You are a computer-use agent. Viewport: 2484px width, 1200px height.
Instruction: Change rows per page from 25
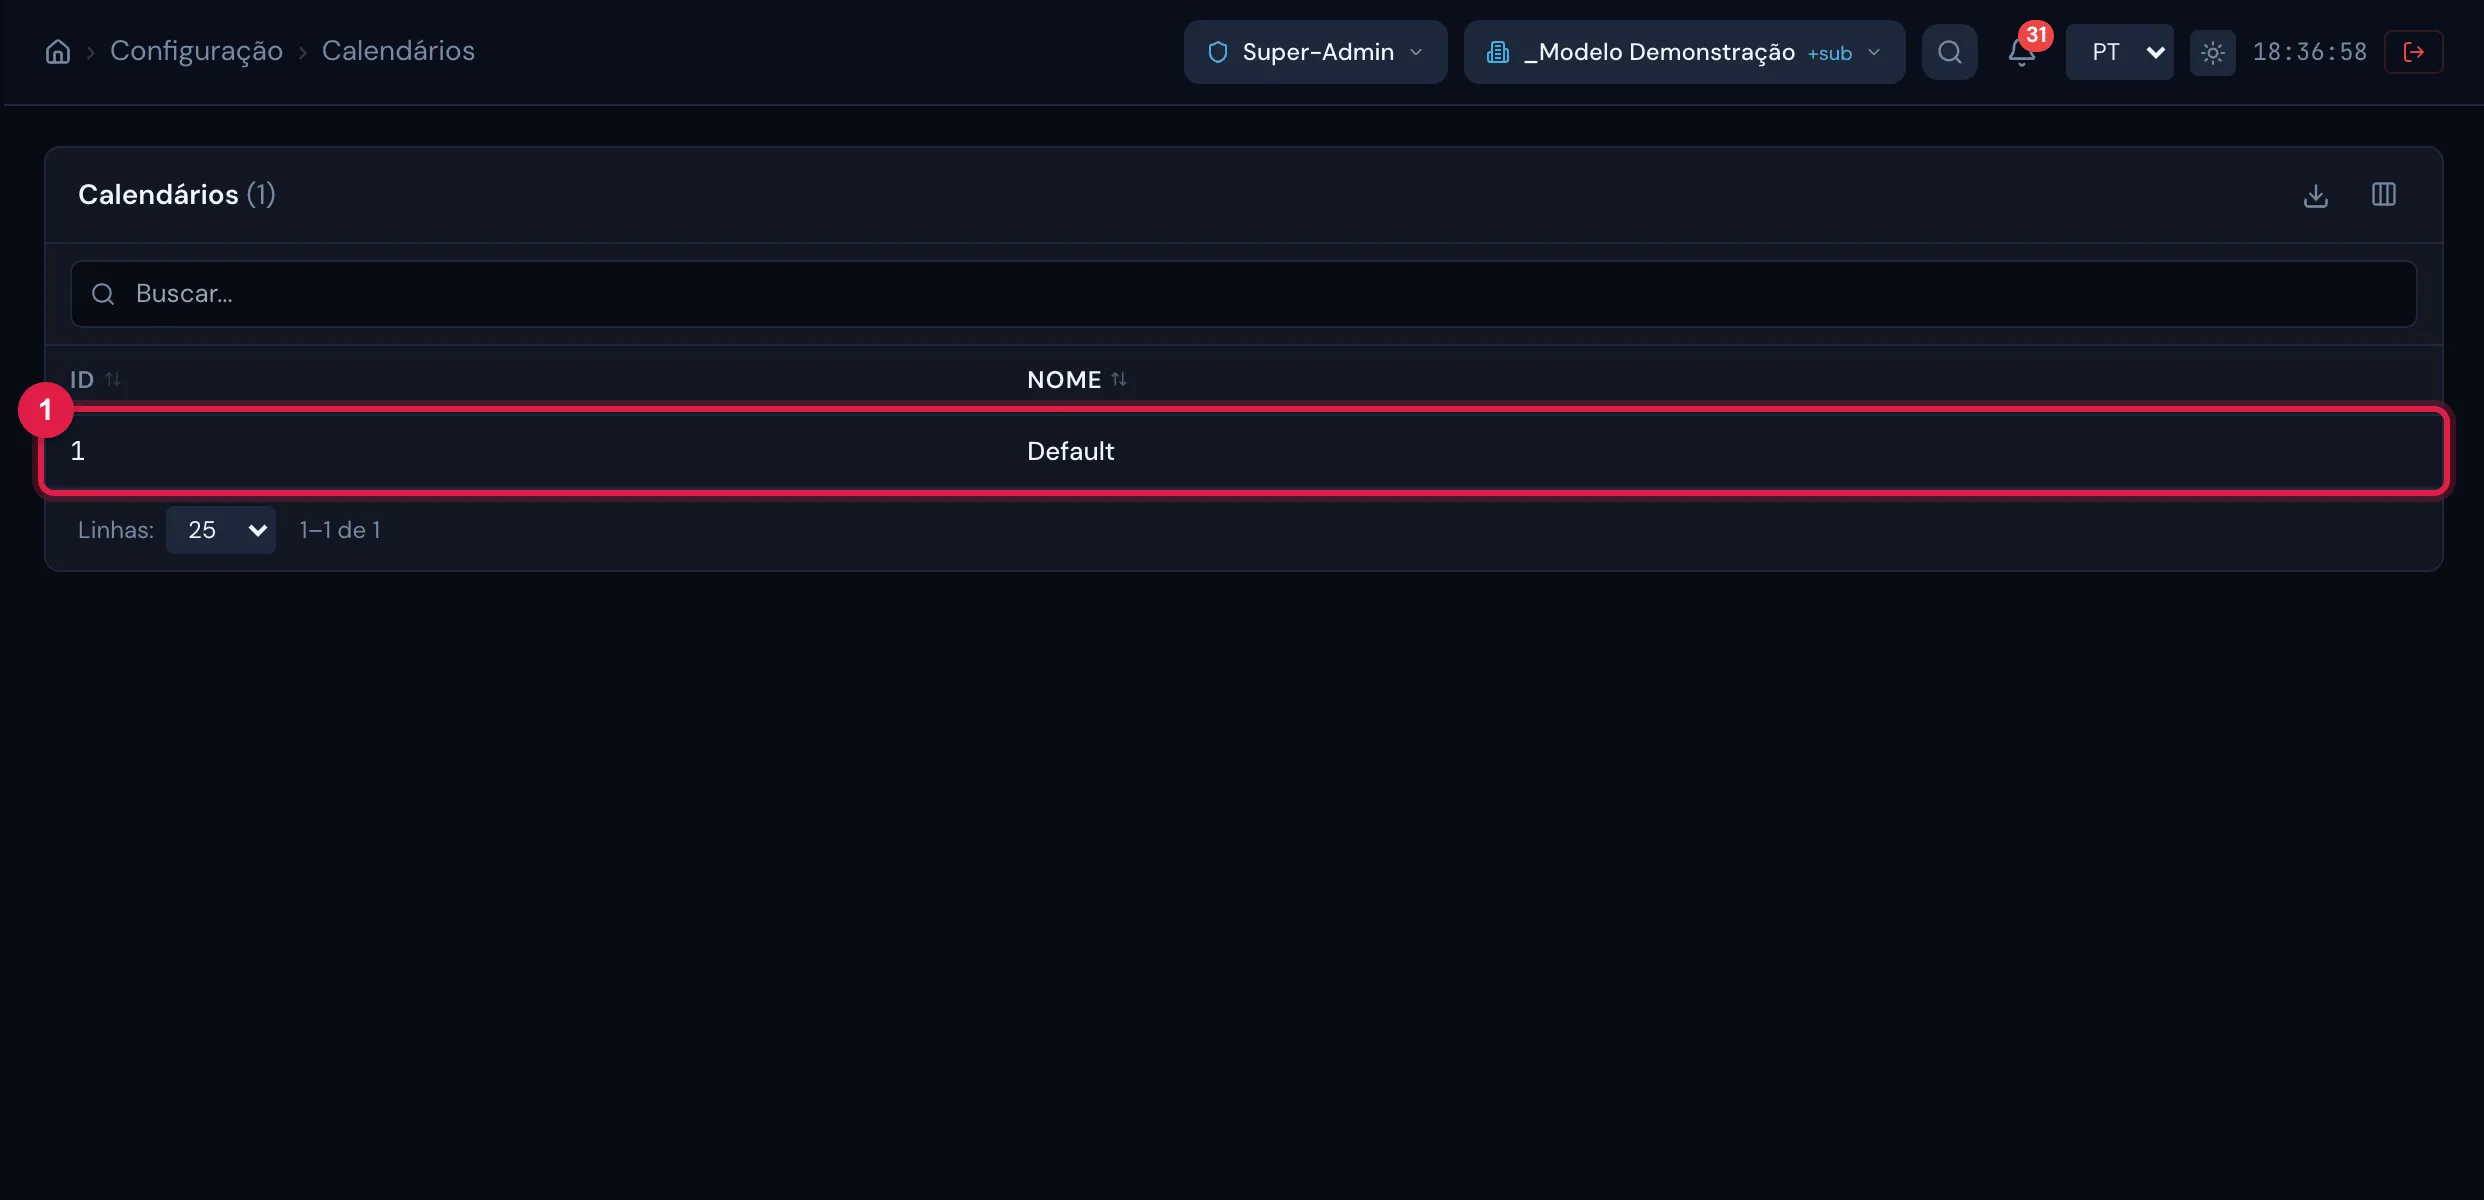click(x=221, y=530)
